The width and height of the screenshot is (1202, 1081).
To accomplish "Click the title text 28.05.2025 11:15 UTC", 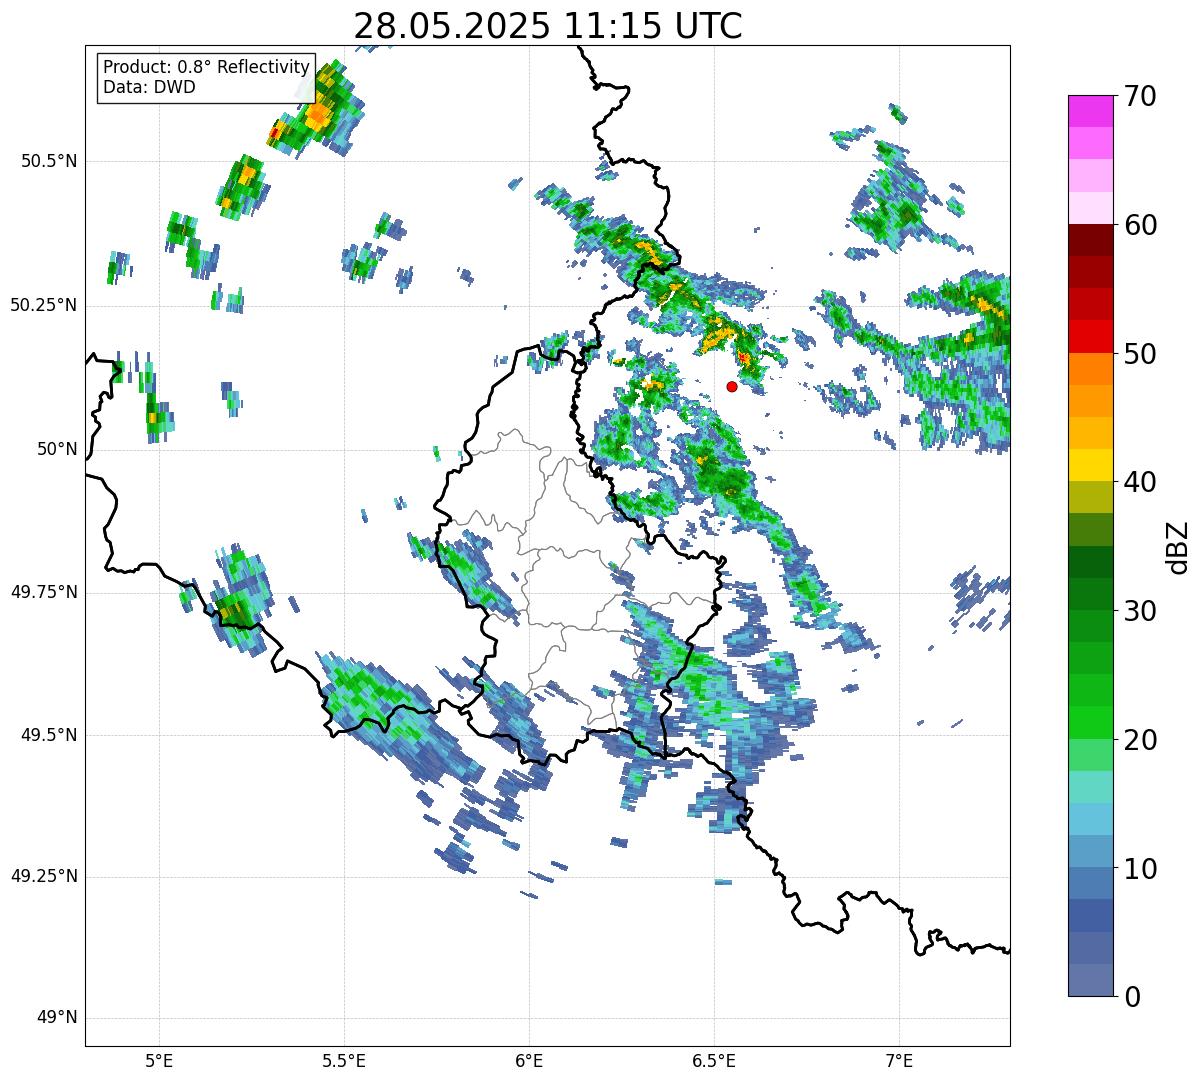I will coord(548,26).
